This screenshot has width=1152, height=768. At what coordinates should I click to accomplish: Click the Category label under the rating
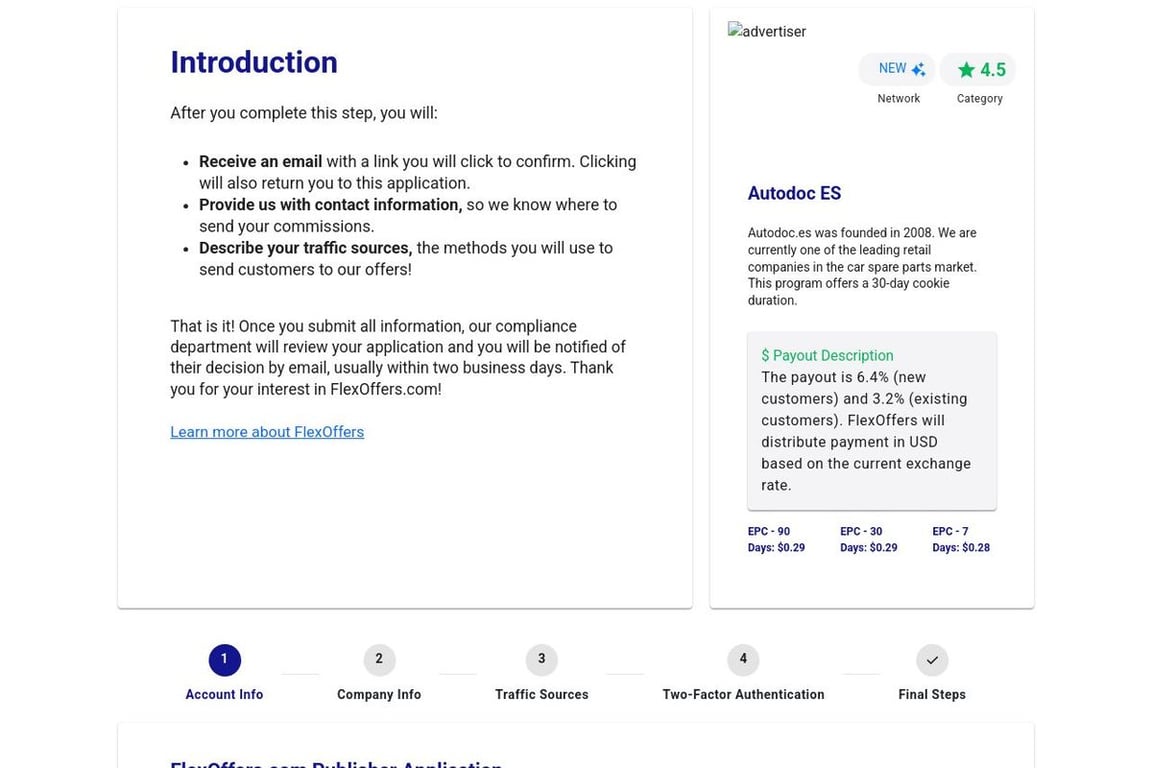coord(979,98)
